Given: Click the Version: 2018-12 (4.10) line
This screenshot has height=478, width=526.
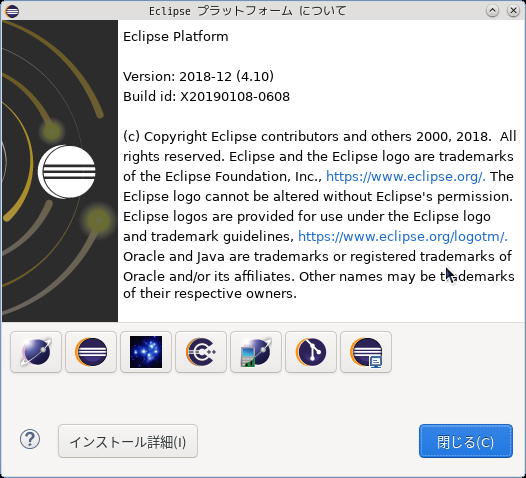Looking at the screenshot, I should [198, 76].
